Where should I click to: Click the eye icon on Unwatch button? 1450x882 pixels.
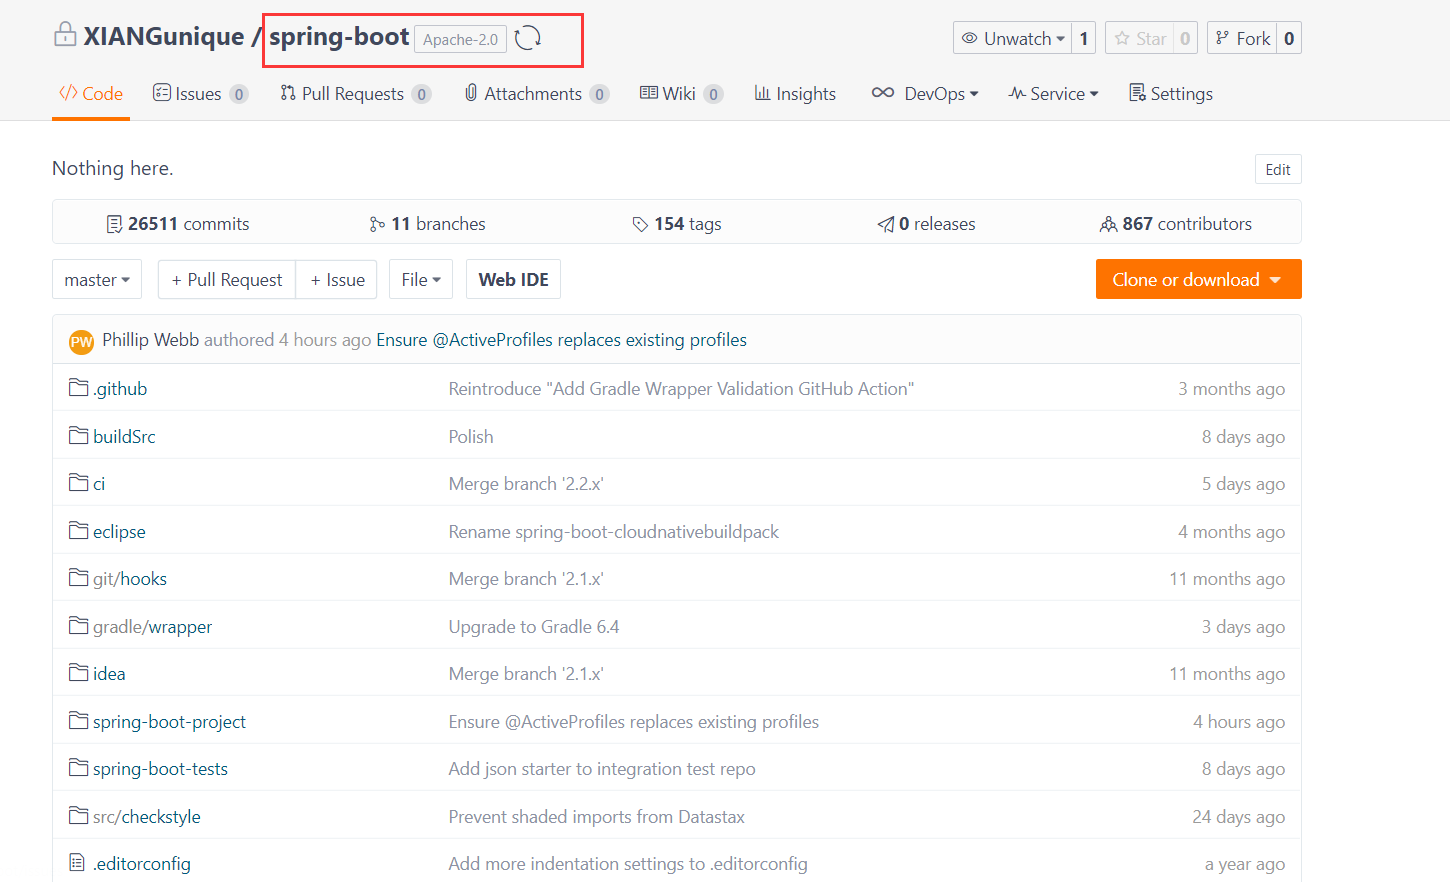[x=969, y=38]
